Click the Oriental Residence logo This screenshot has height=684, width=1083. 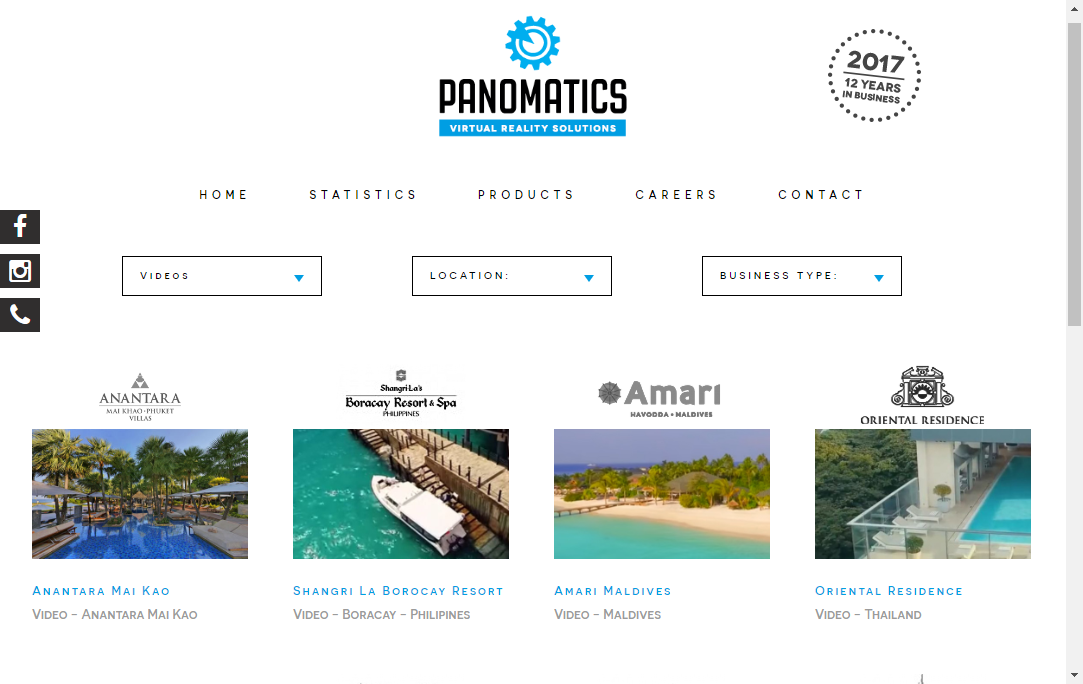click(922, 395)
